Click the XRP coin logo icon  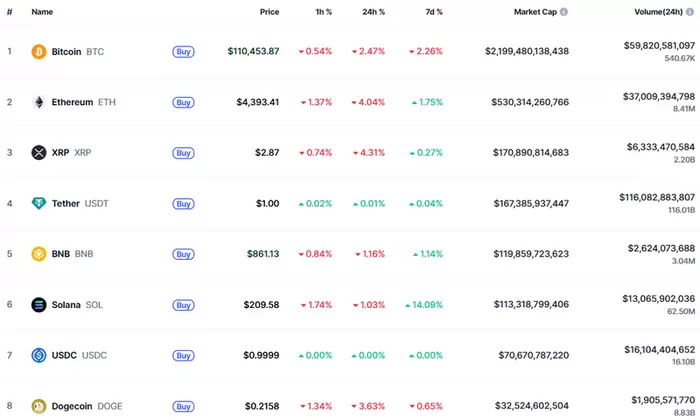pyautogui.click(x=39, y=153)
